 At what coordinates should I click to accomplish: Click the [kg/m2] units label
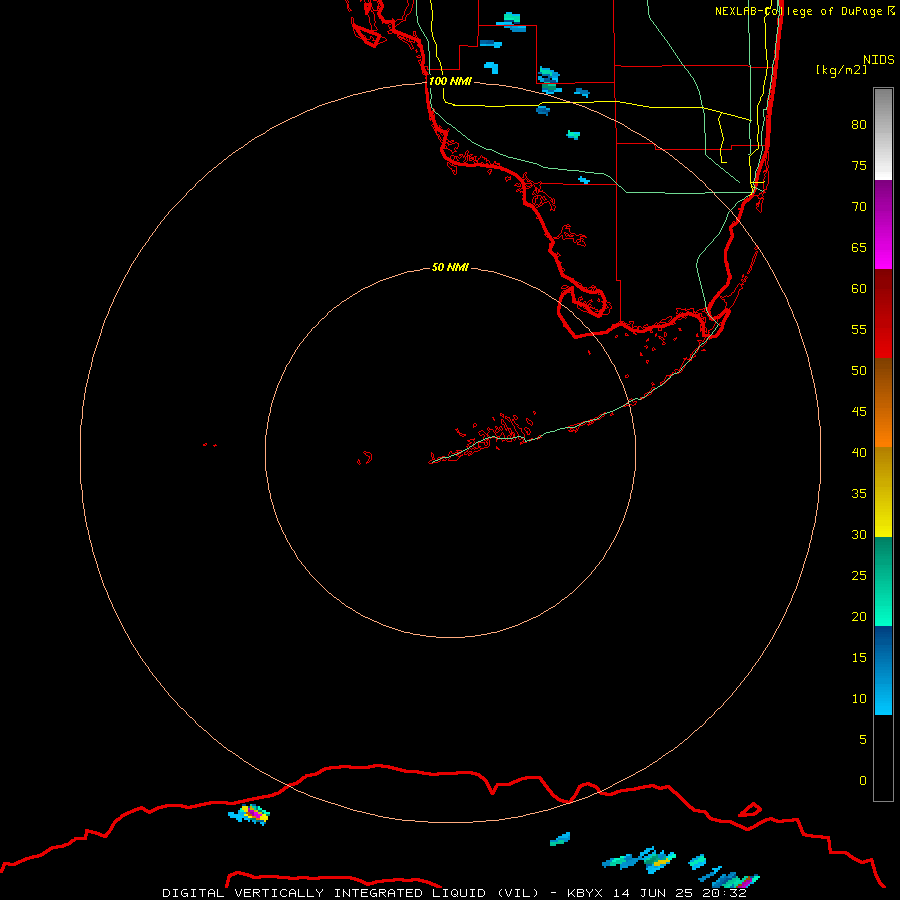tap(841, 70)
